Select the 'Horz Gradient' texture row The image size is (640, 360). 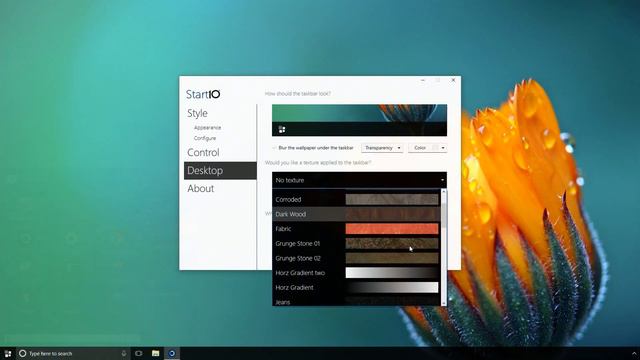pos(356,287)
